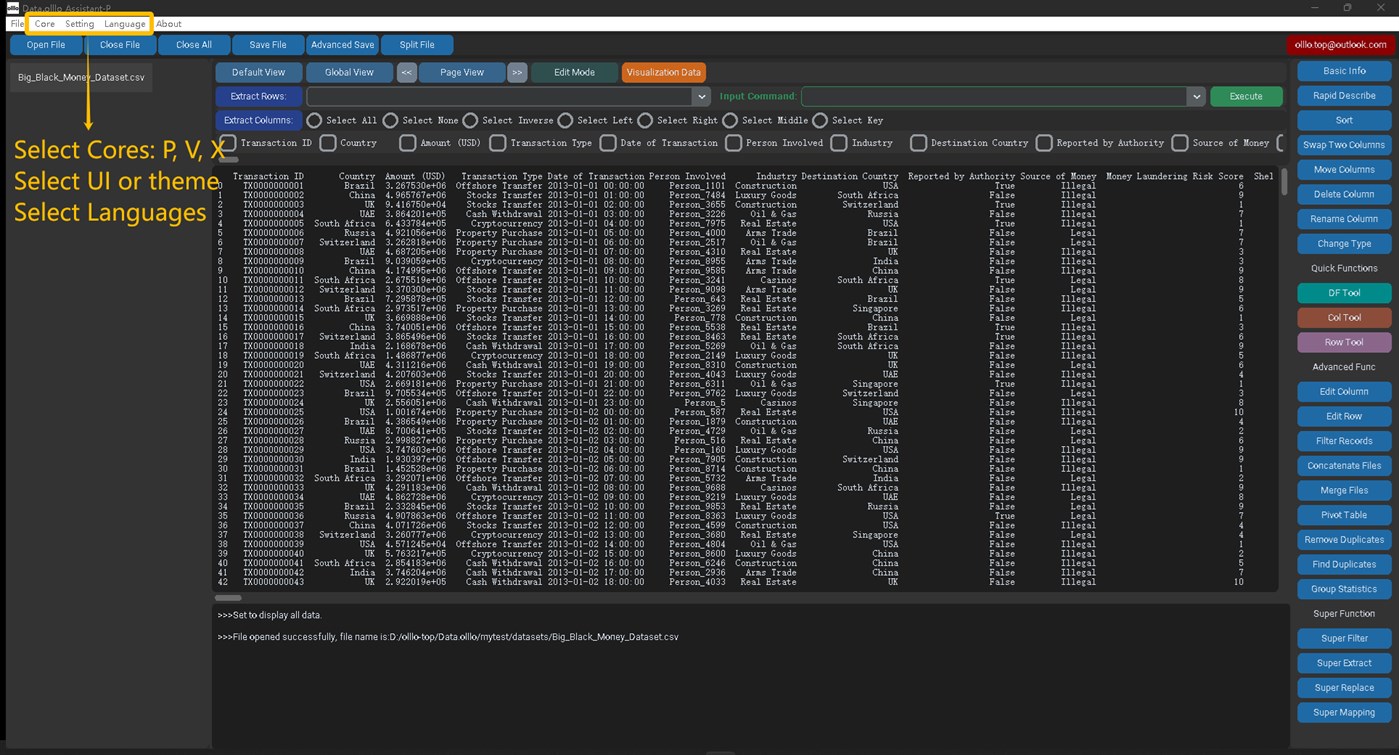Click the >> page forward control
The image size is (1399, 755).
click(518, 72)
